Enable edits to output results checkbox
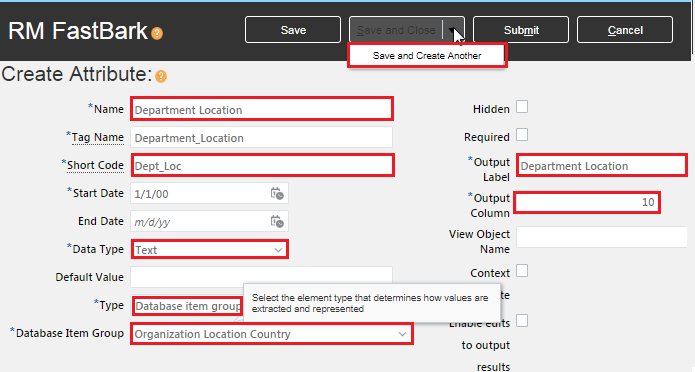The image size is (695, 372). pos(522,321)
